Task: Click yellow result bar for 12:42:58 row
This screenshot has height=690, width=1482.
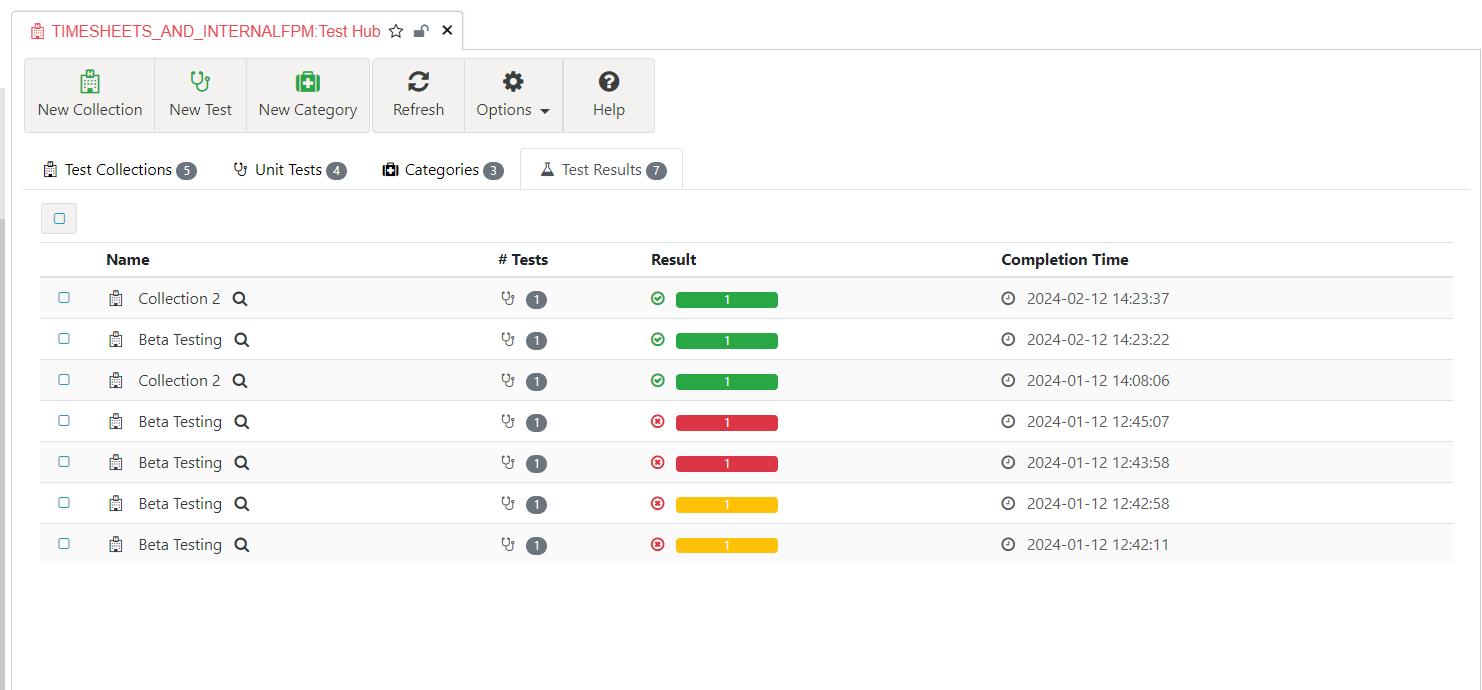Action: click(726, 505)
